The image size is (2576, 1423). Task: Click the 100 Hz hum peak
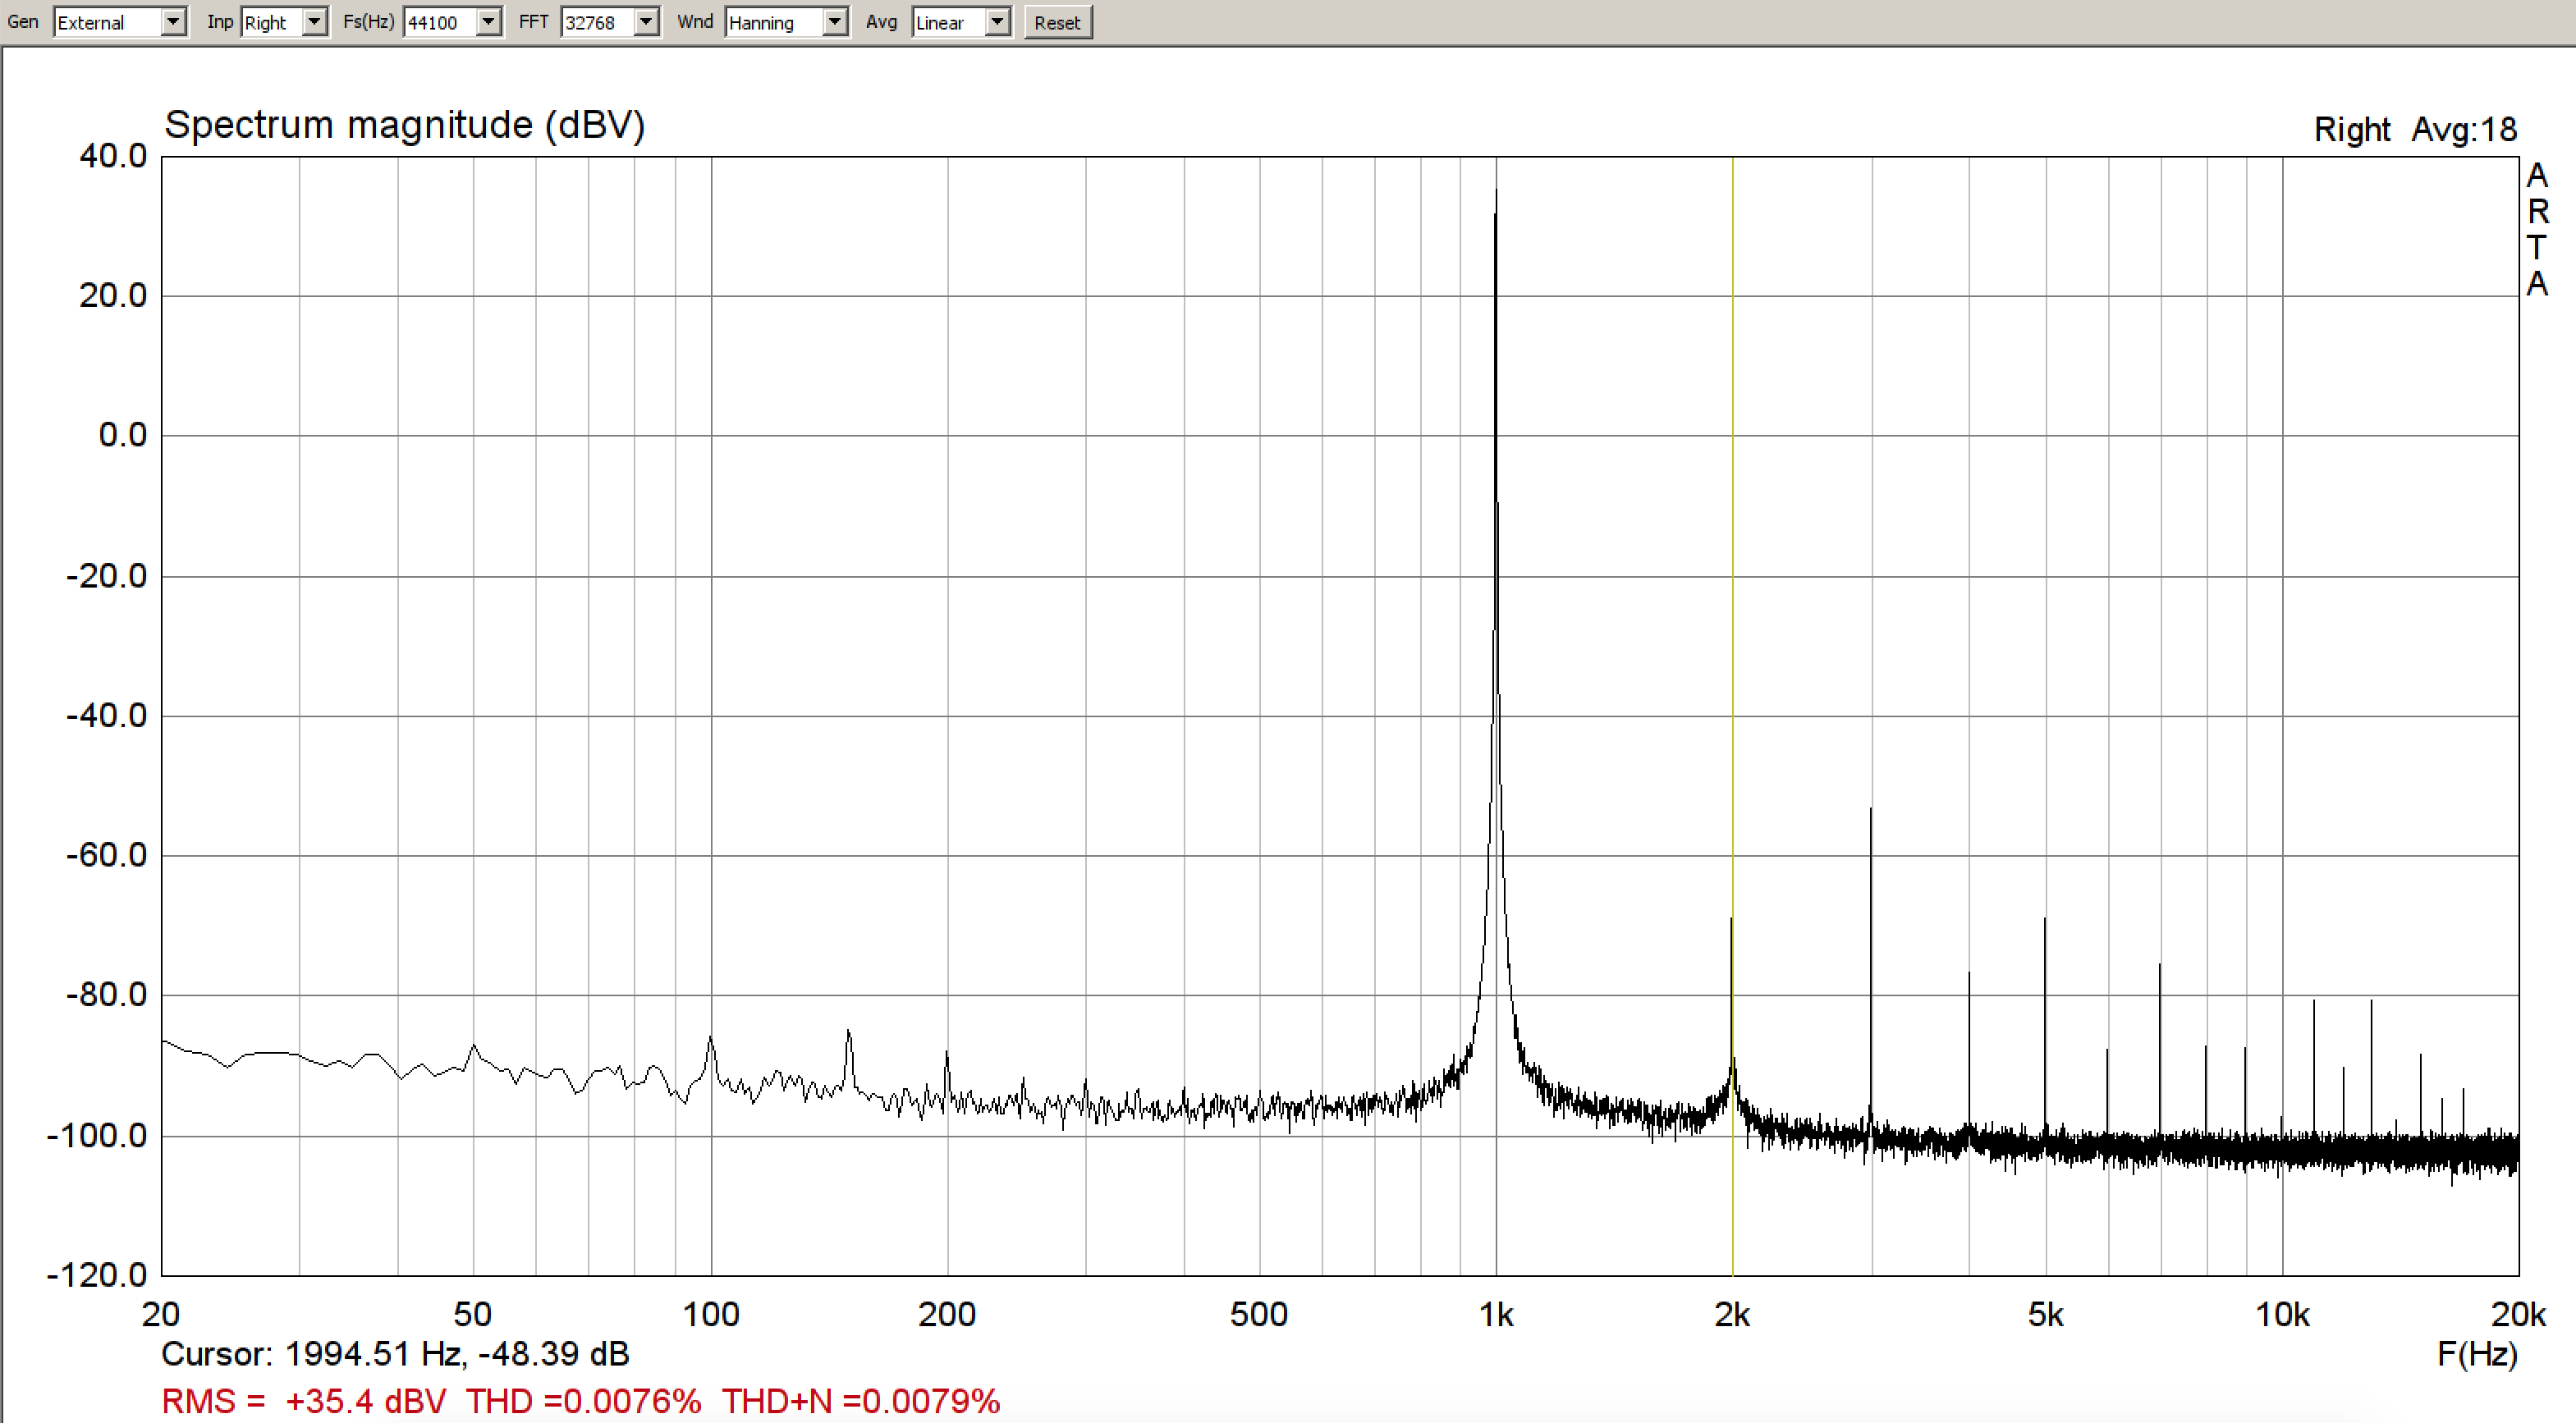[x=711, y=1040]
